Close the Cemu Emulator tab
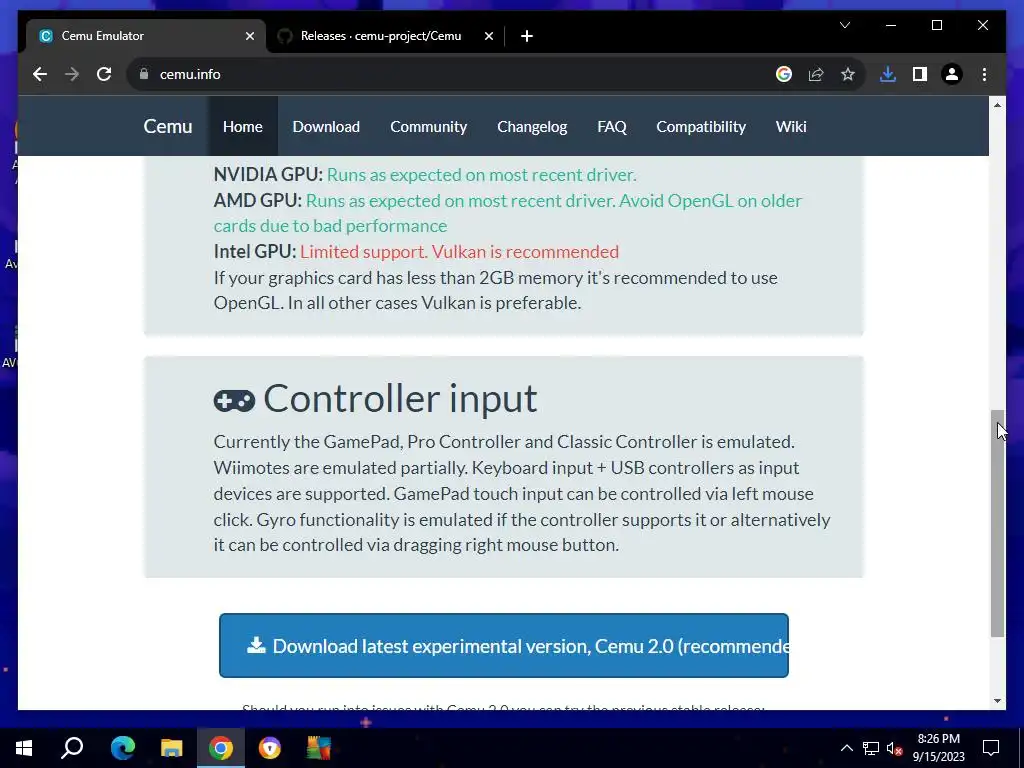This screenshot has height=768, width=1024. (x=249, y=36)
